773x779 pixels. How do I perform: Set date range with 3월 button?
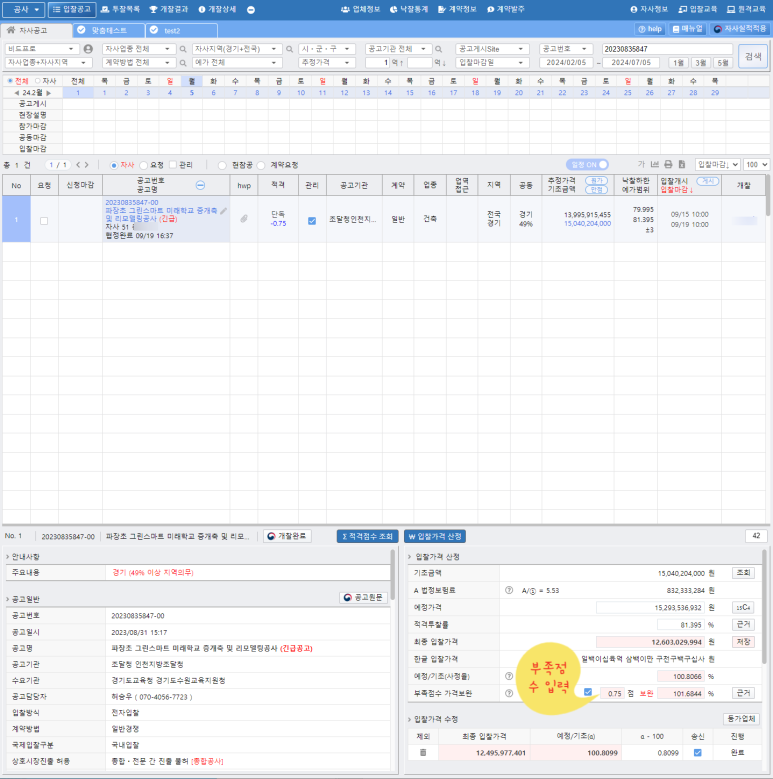tap(700, 63)
